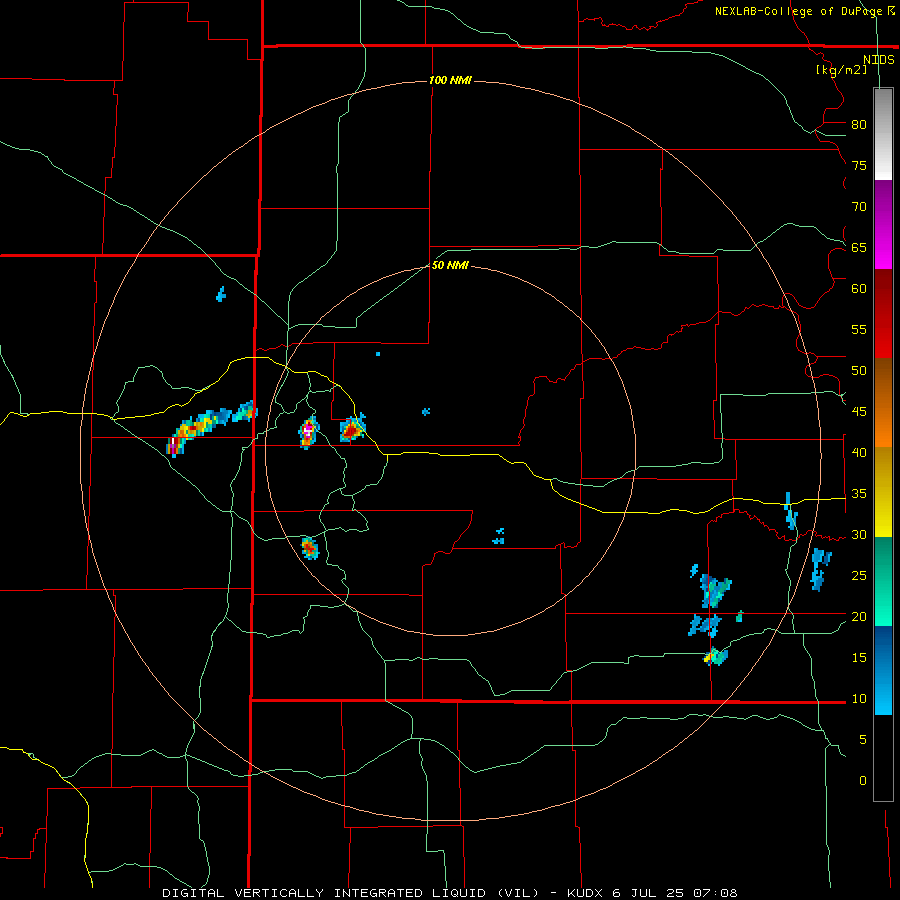This screenshot has width=900, height=900.
Task: Click the blue echo at the far east edge
Action: coord(821,569)
